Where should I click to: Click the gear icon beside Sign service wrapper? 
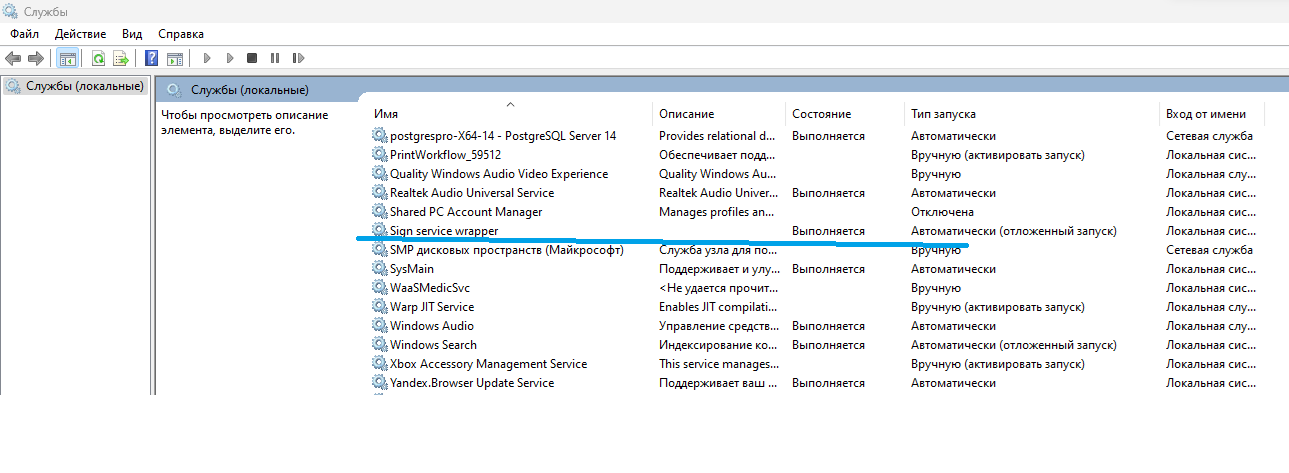point(379,231)
